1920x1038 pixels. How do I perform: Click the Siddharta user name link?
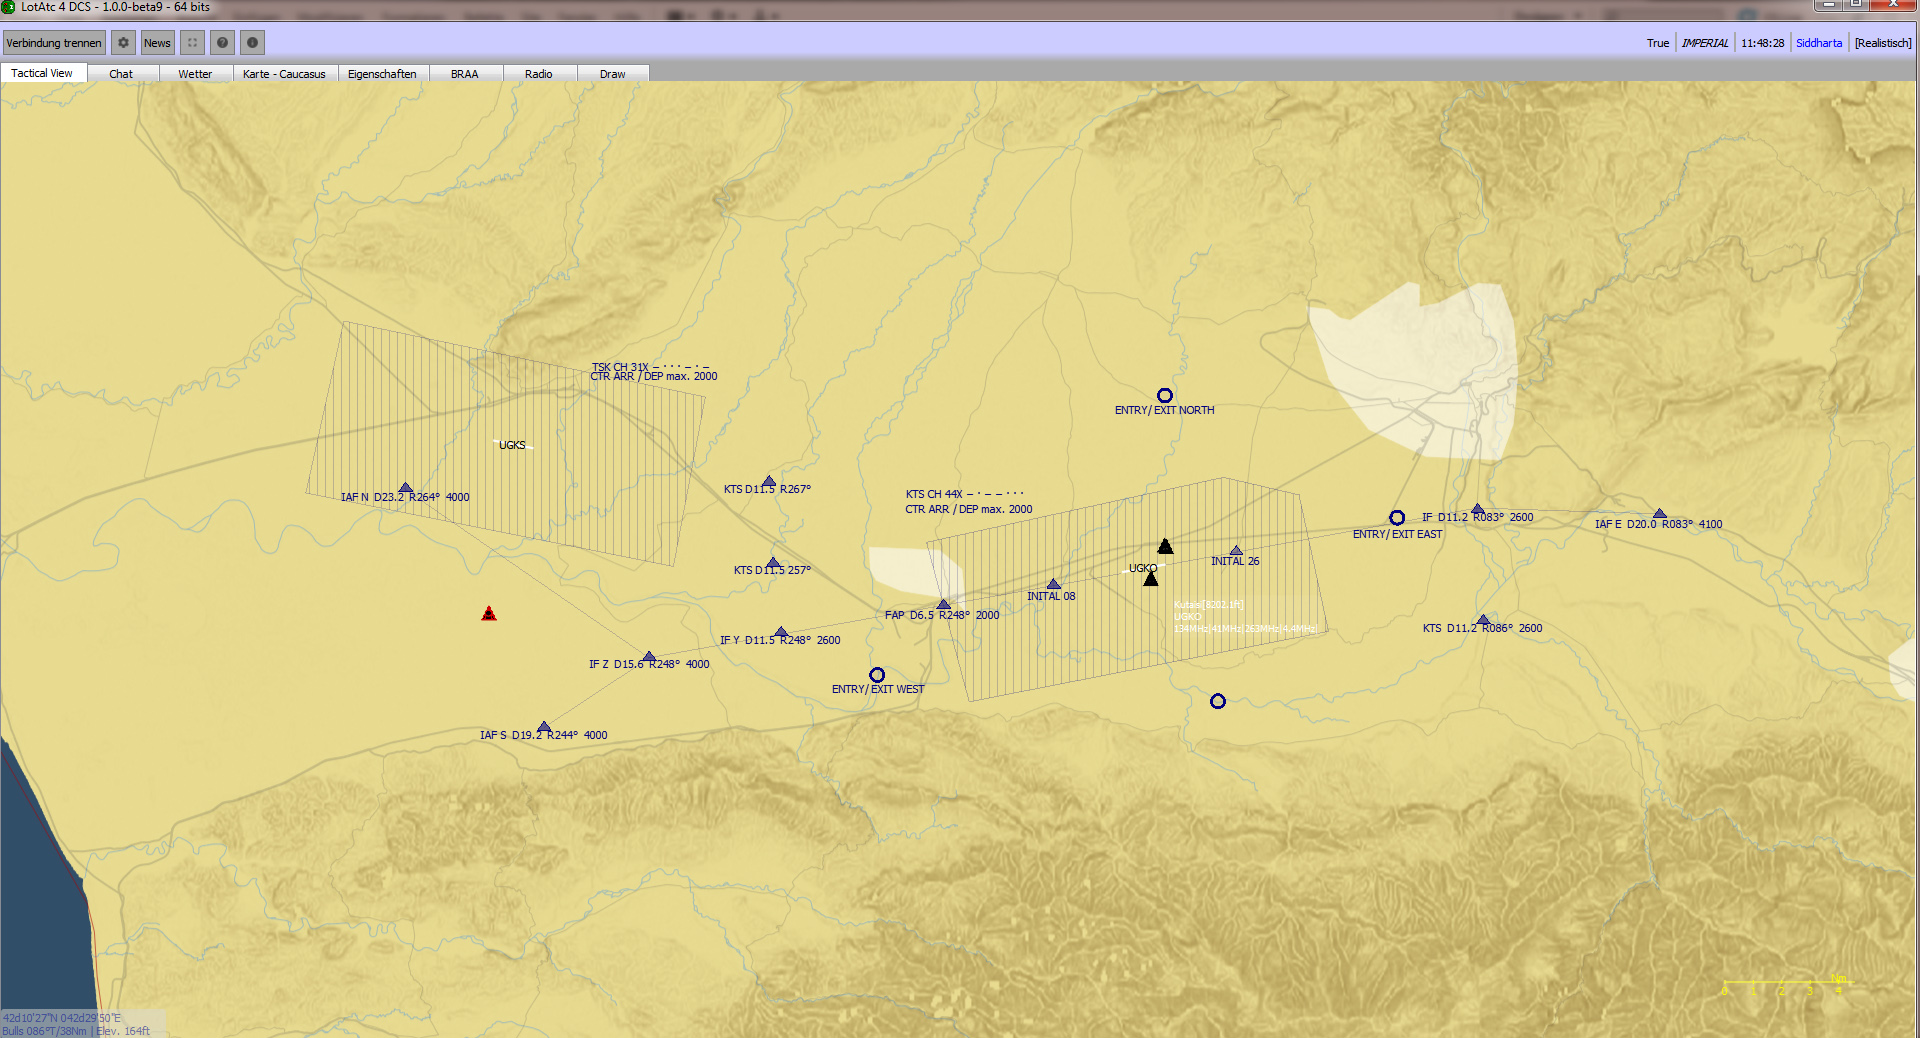pos(1818,43)
